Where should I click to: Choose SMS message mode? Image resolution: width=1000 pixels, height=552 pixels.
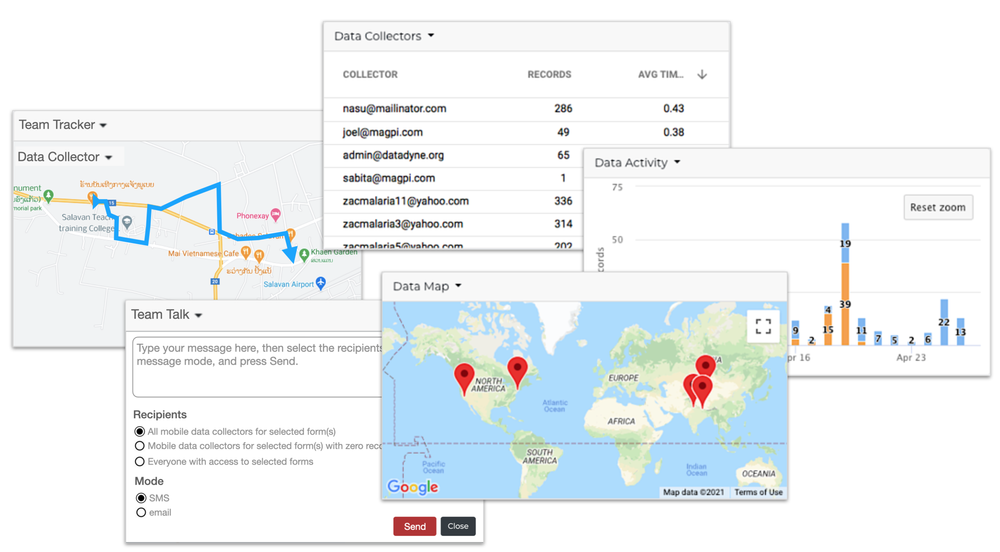(141, 498)
